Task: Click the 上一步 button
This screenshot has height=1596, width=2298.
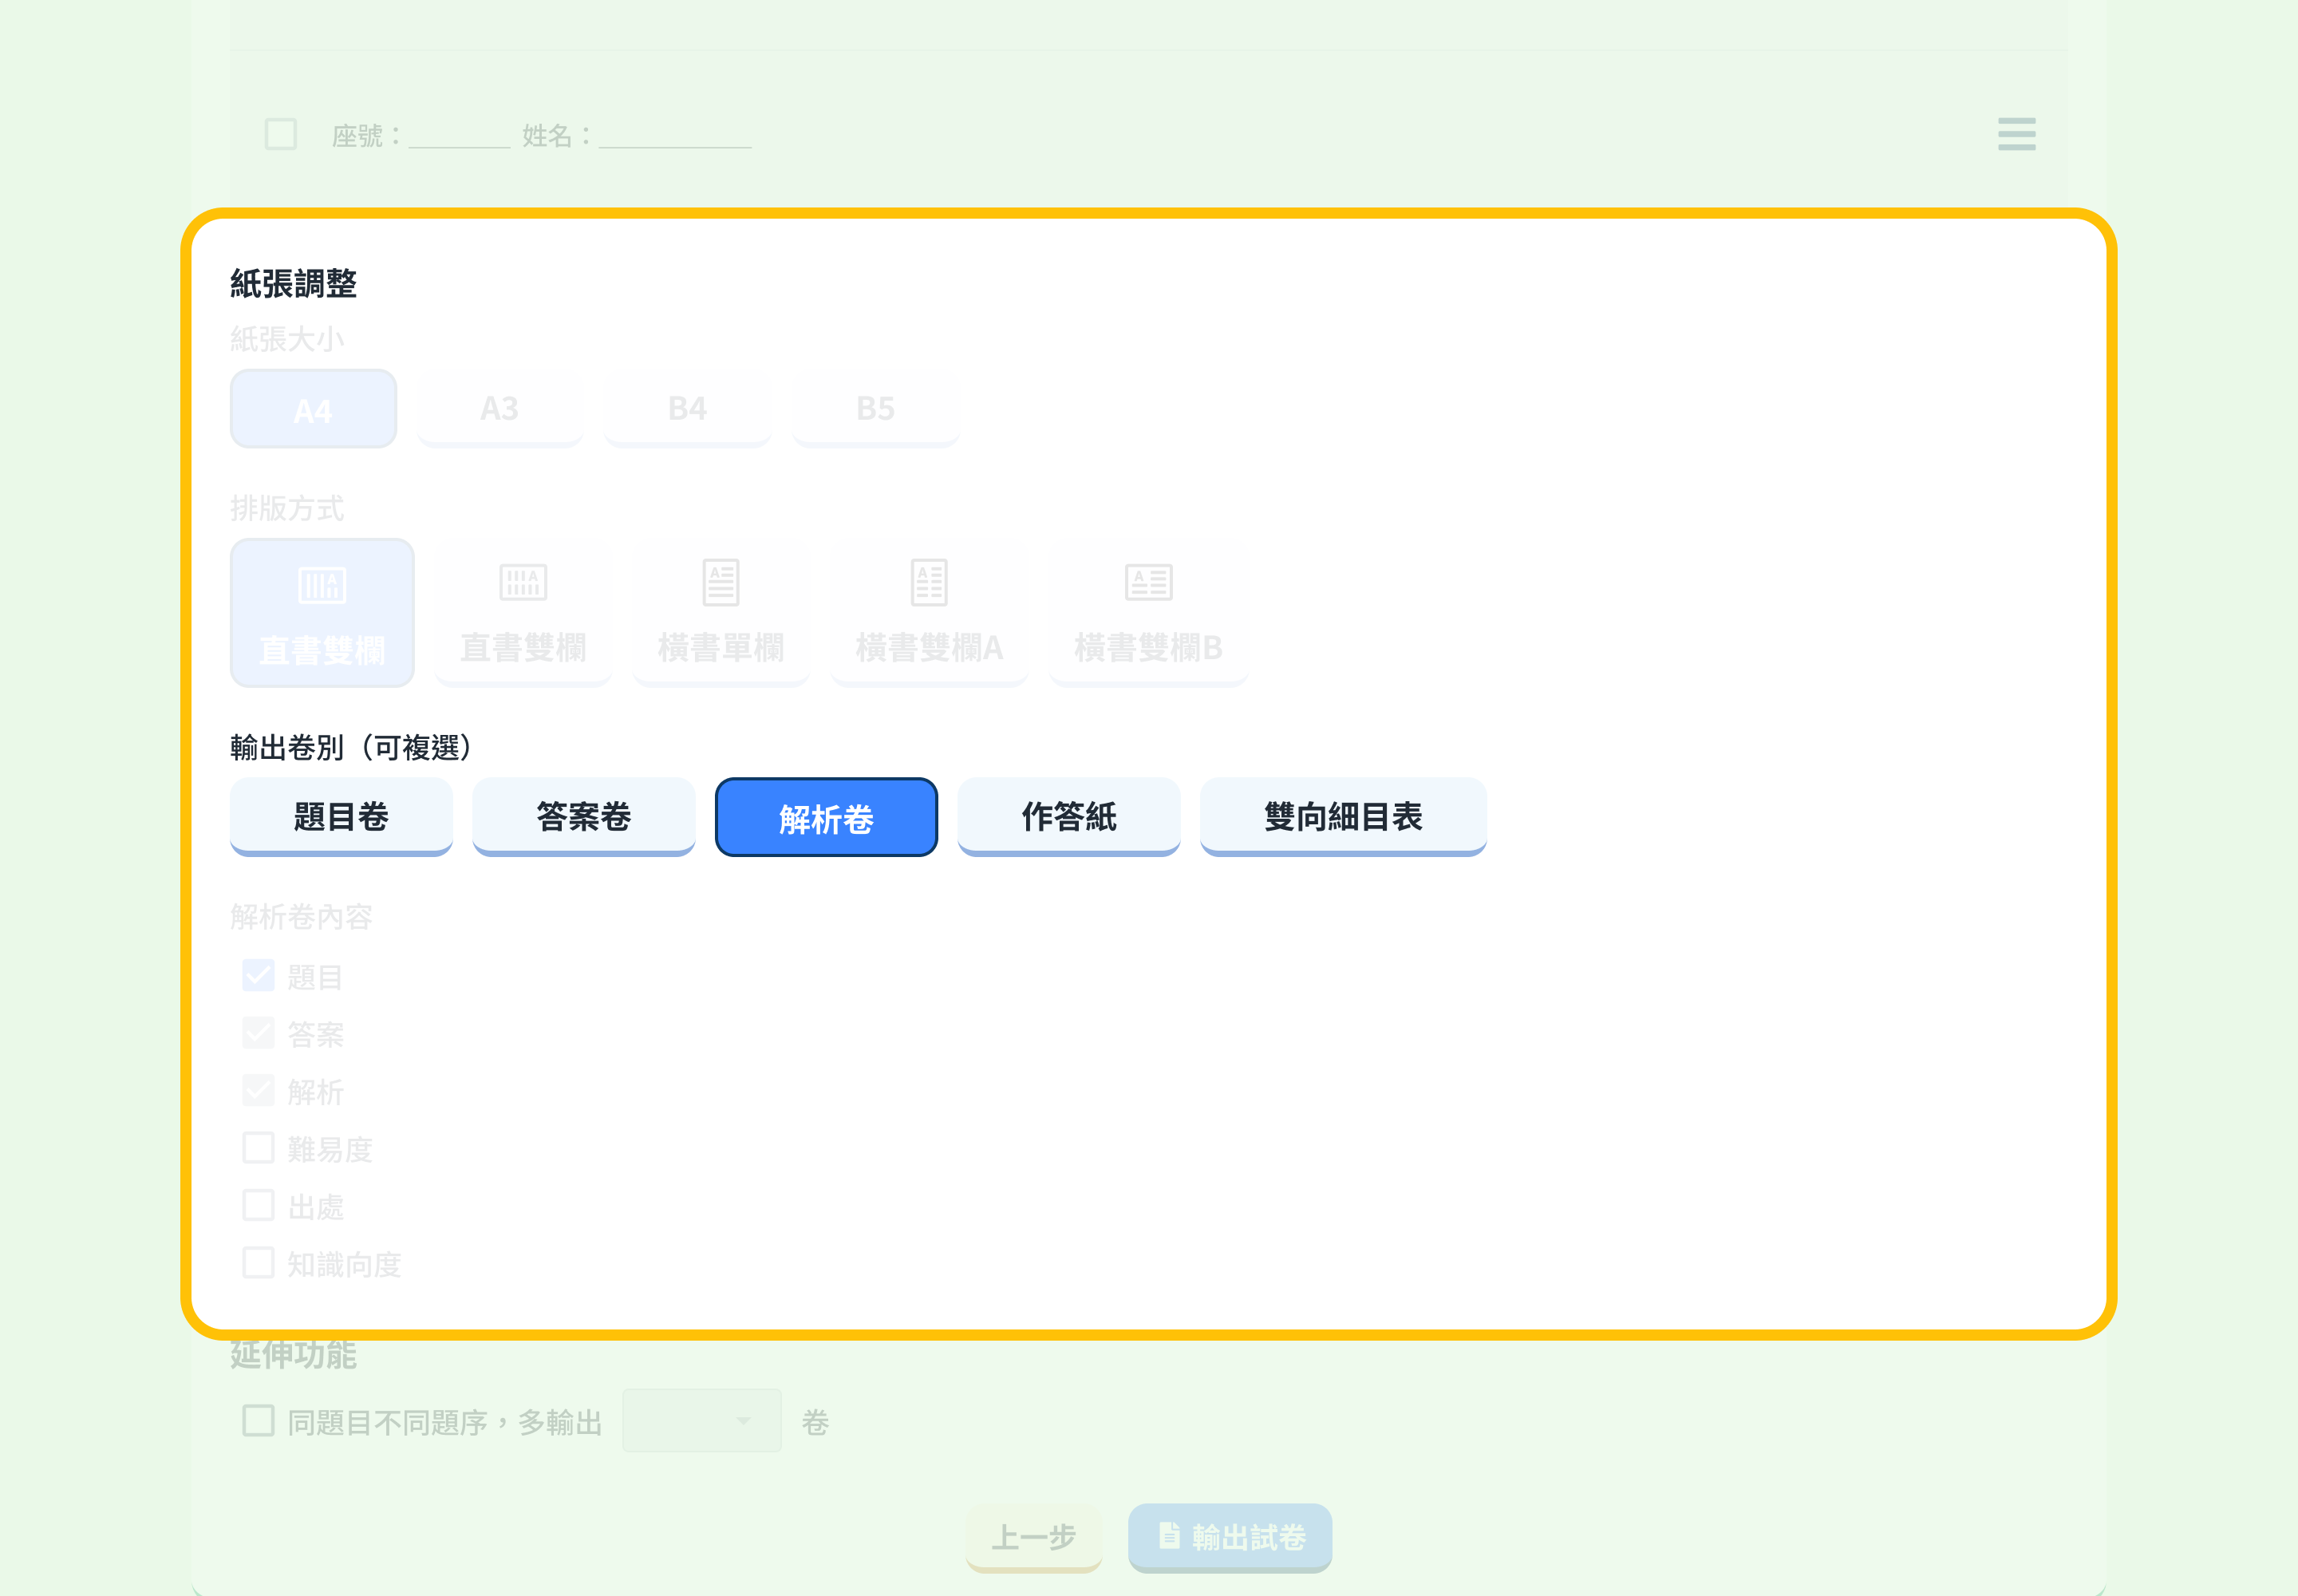Action: [x=1033, y=1537]
